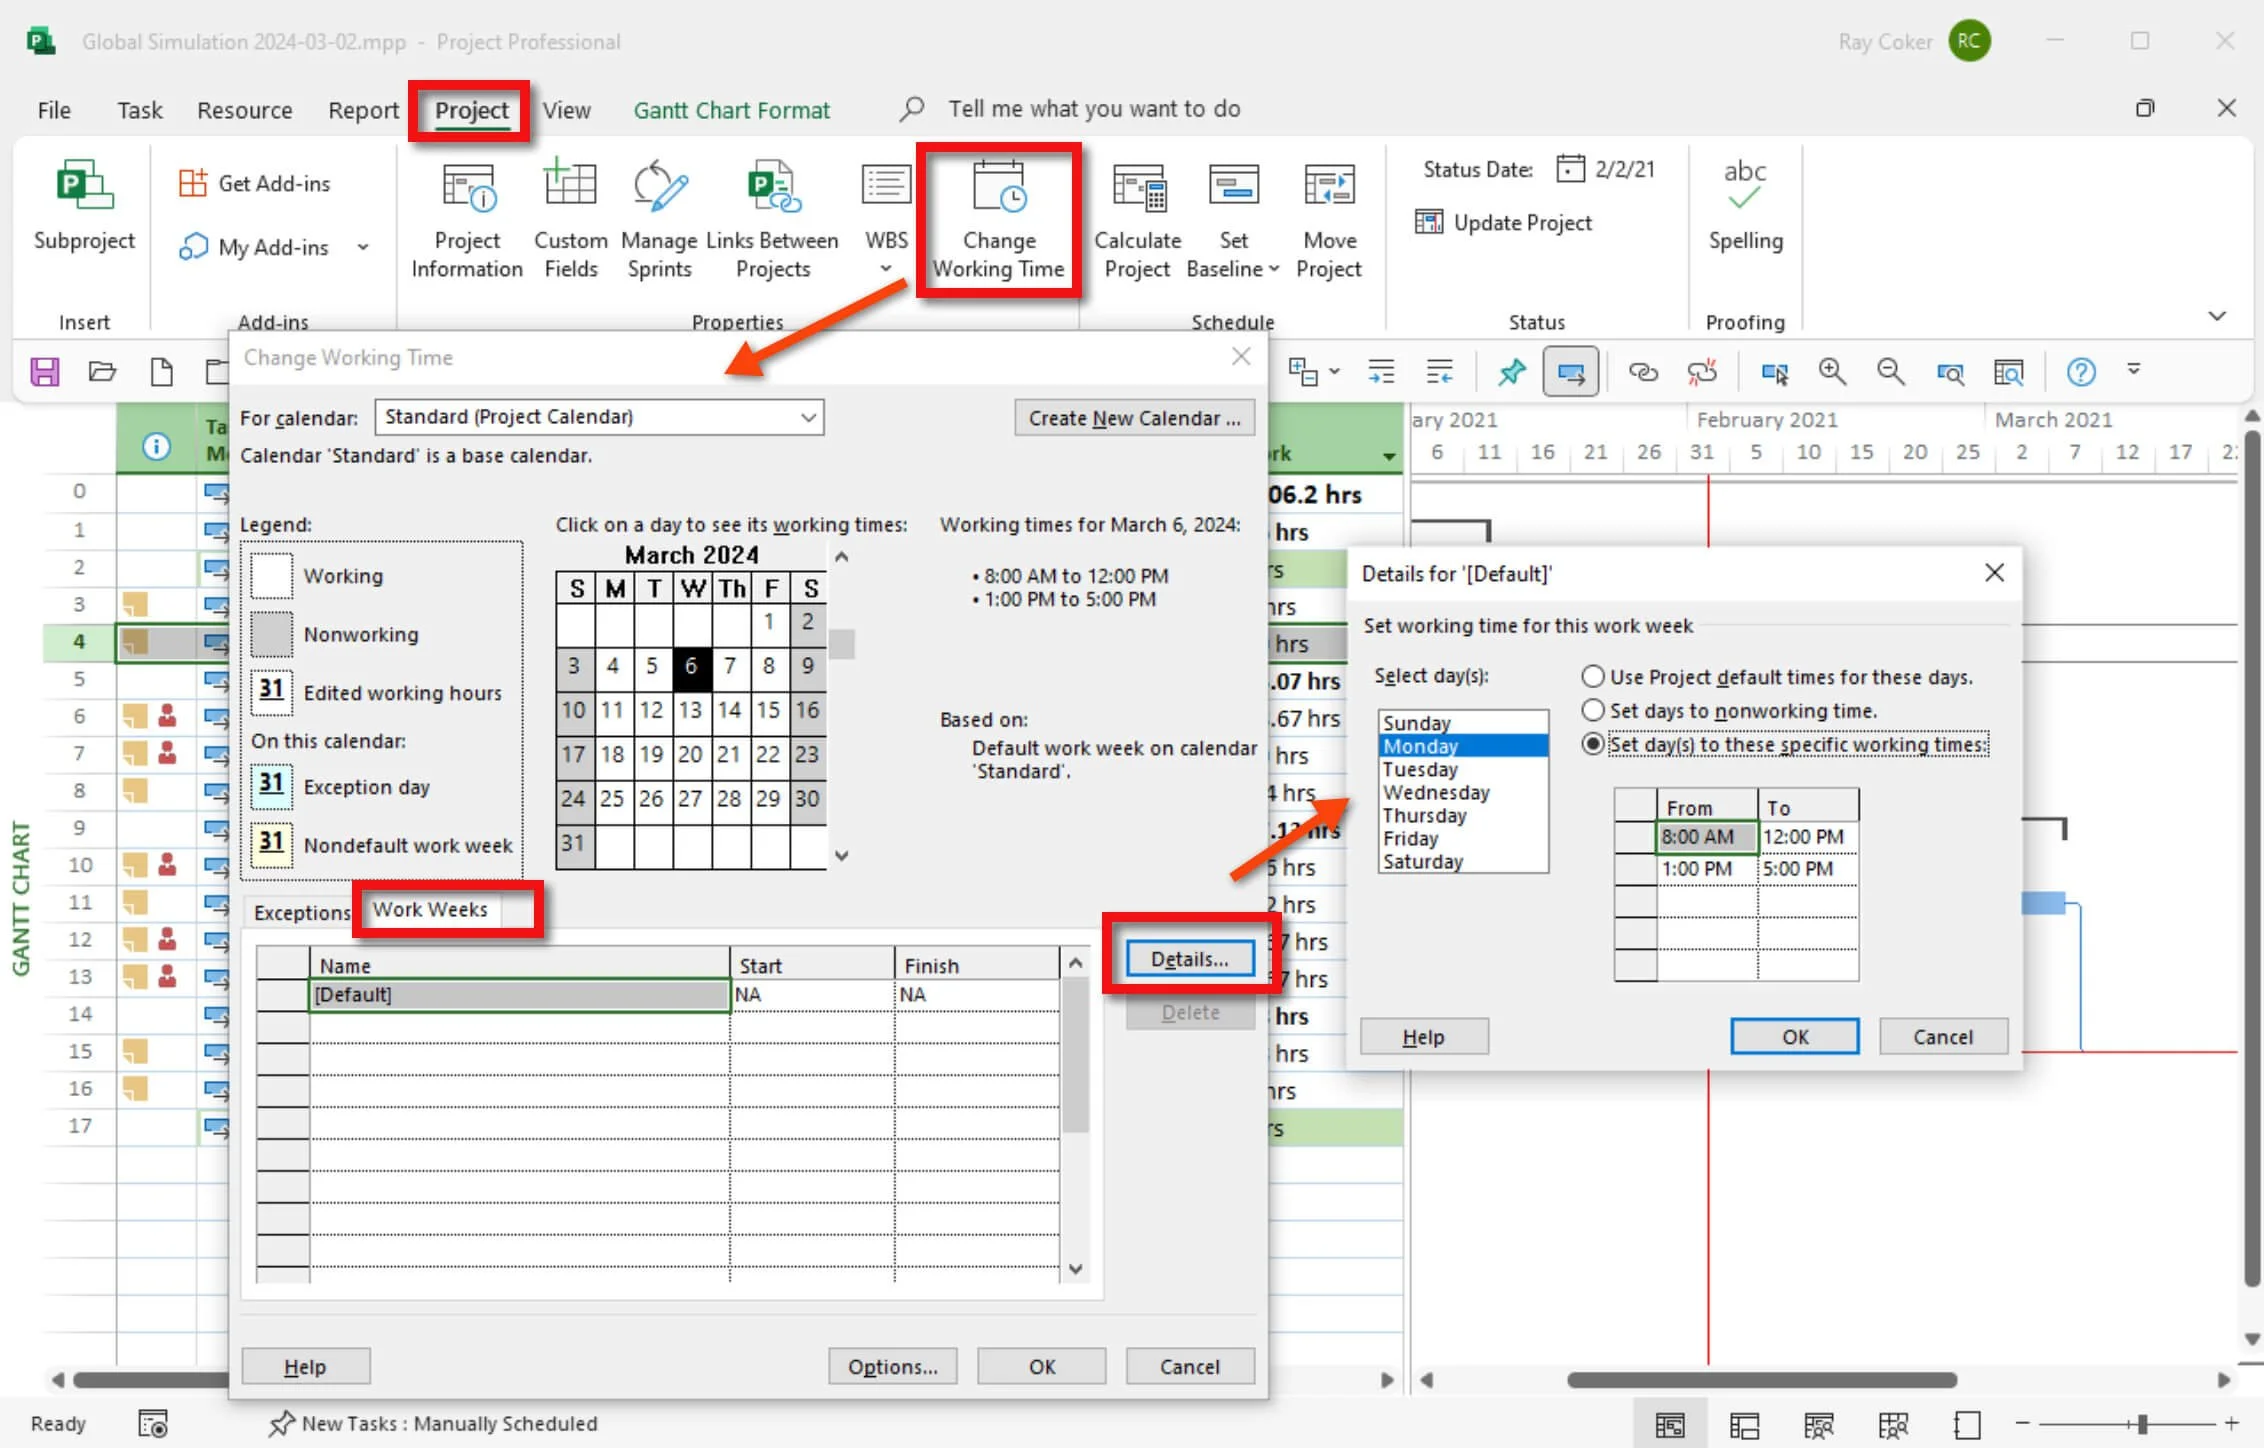
Task: Select the [Default] work week row
Action: click(518, 994)
